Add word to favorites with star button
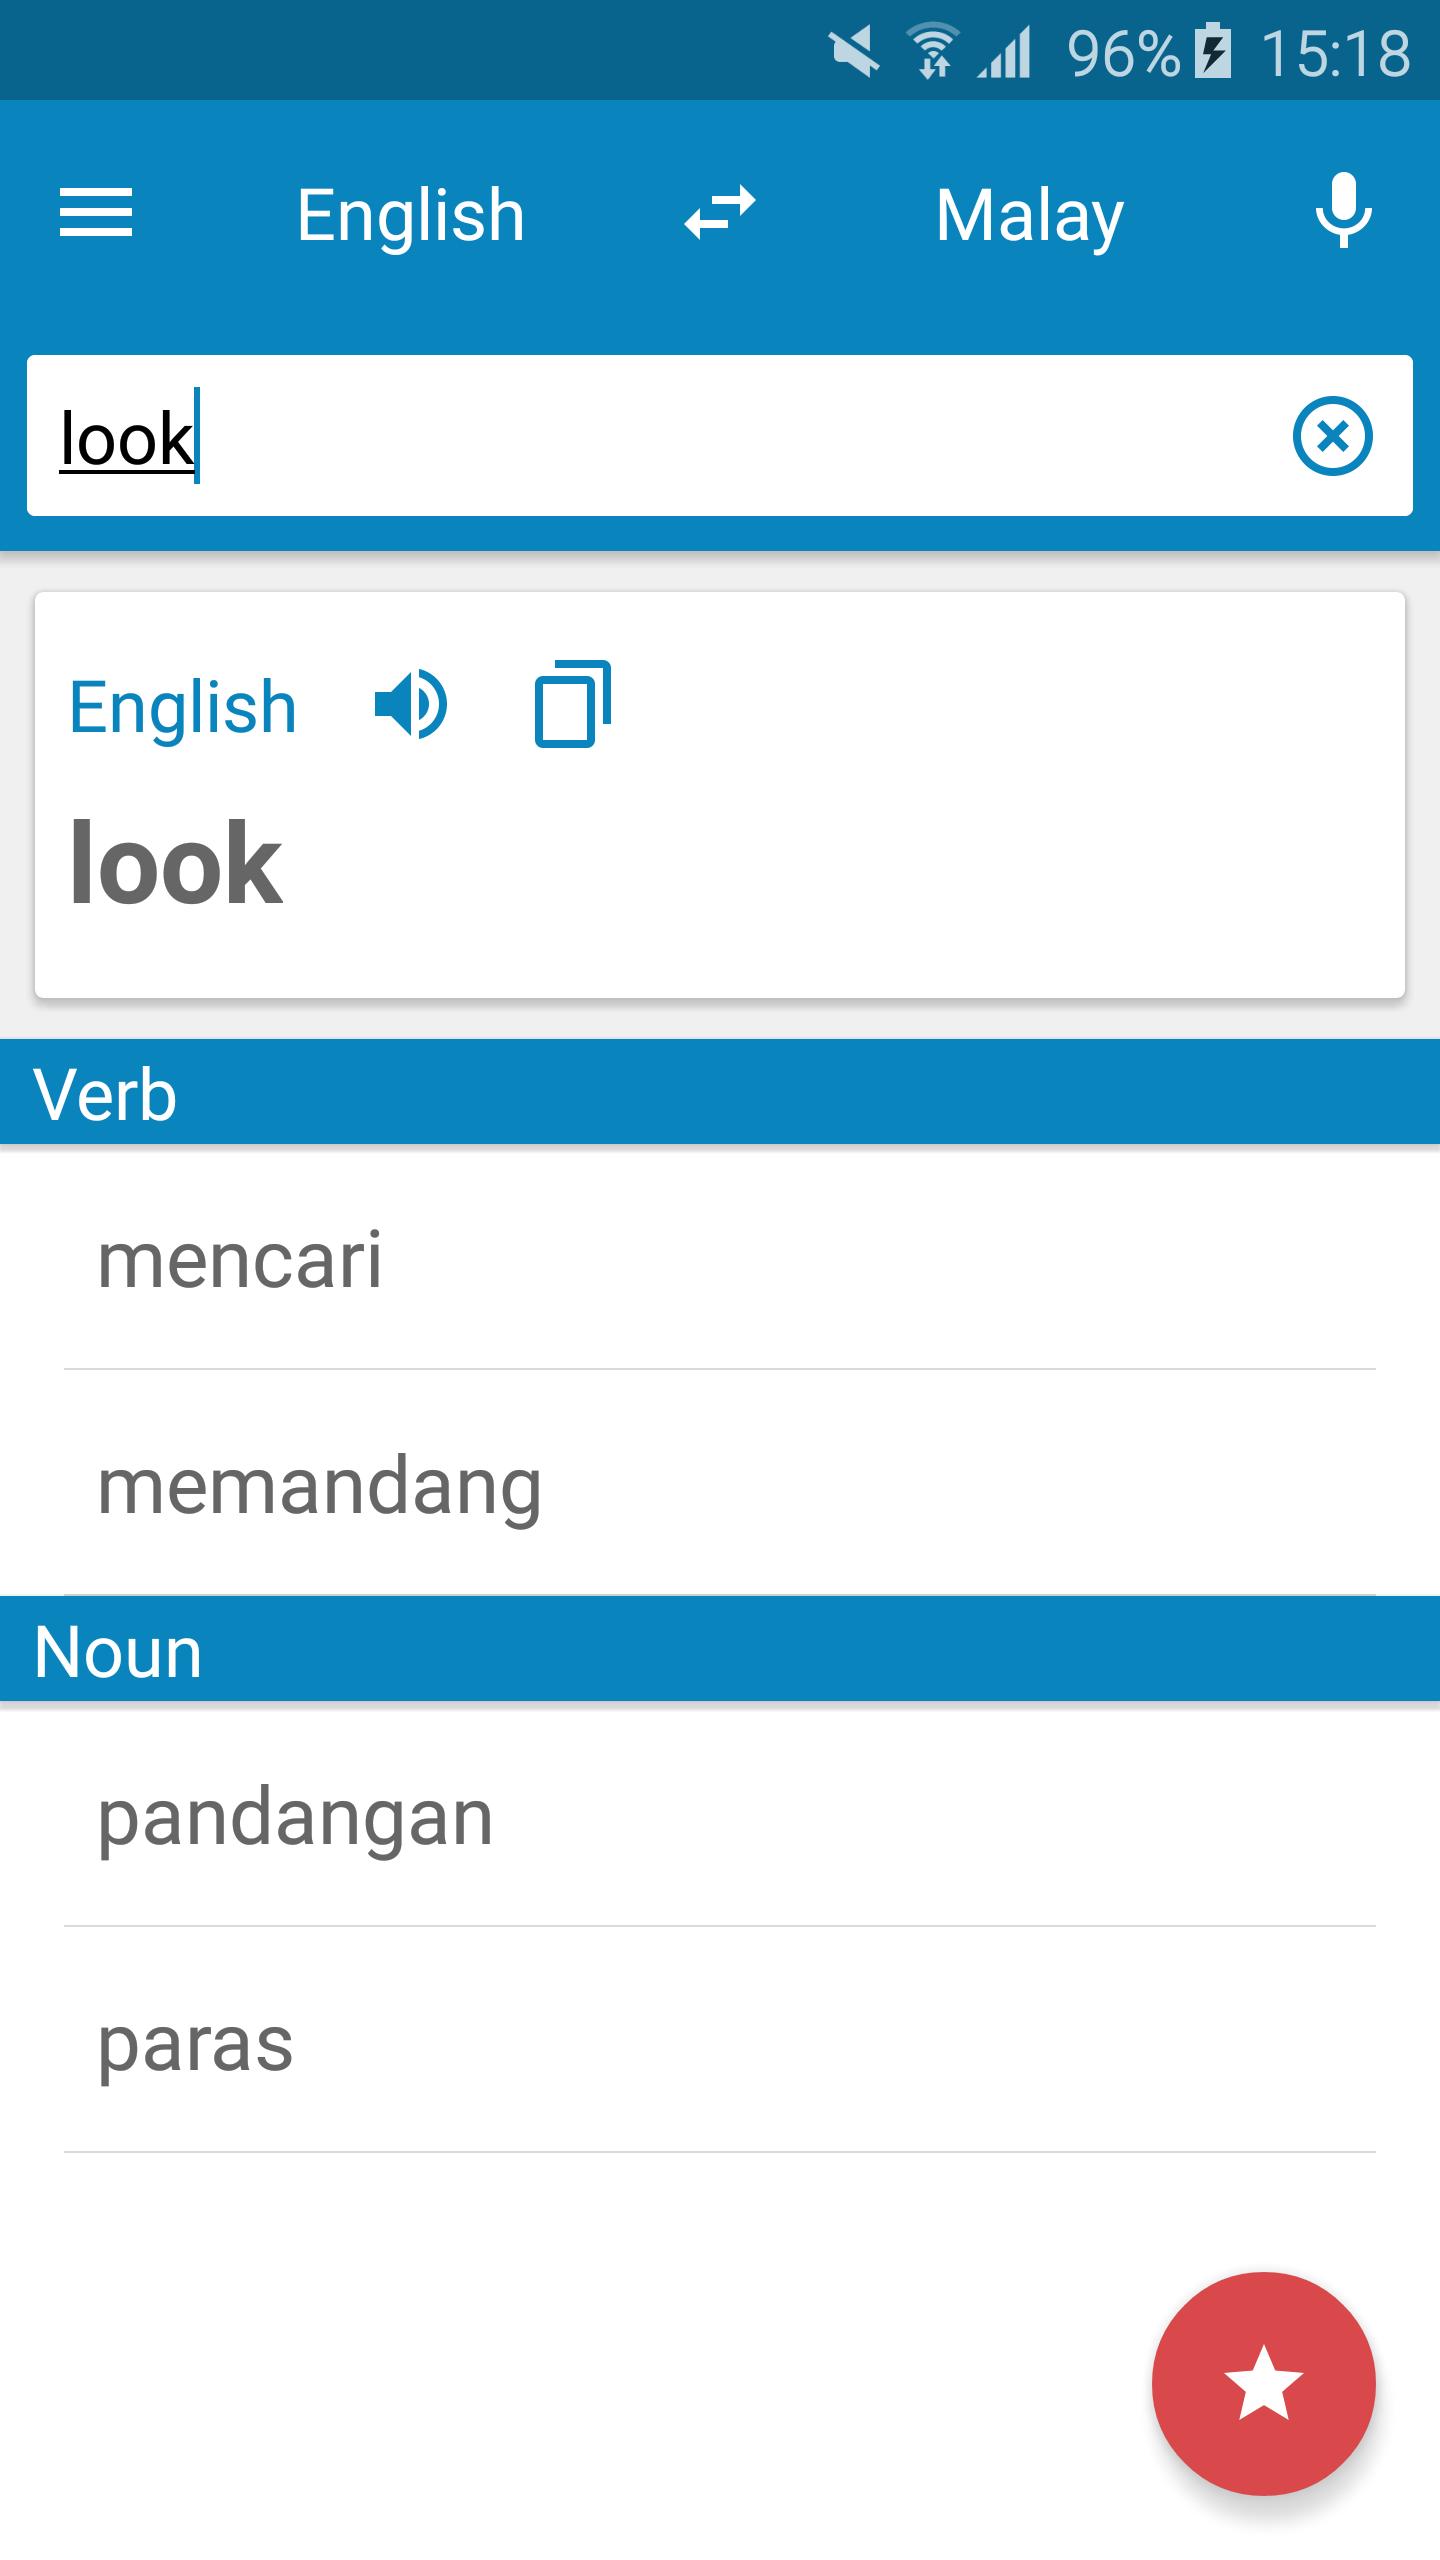Image resolution: width=1440 pixels, height=2560 pixels. [1263, 2383]
